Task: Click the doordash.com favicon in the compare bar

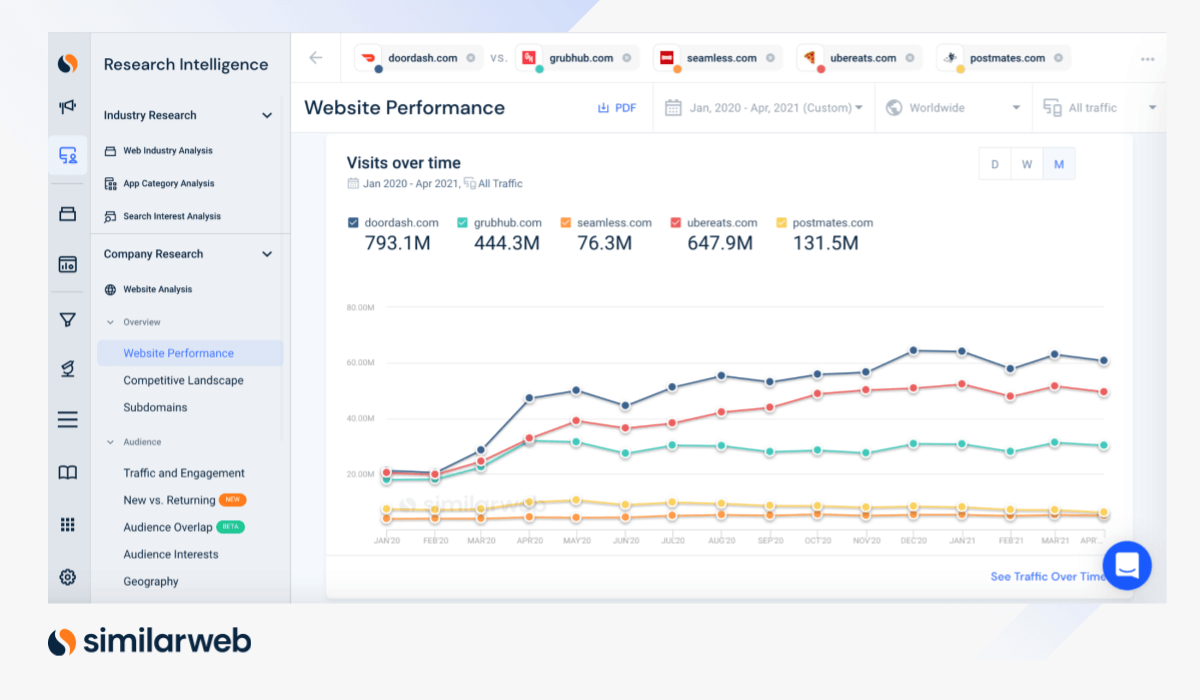Action: click(x=370, y=58)
